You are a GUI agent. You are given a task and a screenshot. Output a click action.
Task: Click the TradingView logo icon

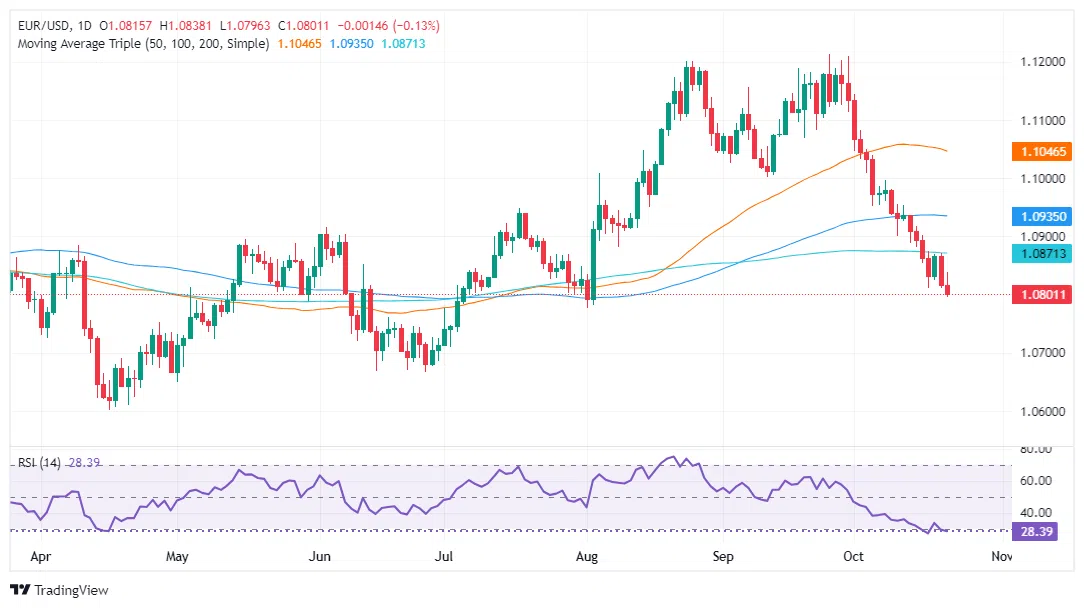(20, 590)
